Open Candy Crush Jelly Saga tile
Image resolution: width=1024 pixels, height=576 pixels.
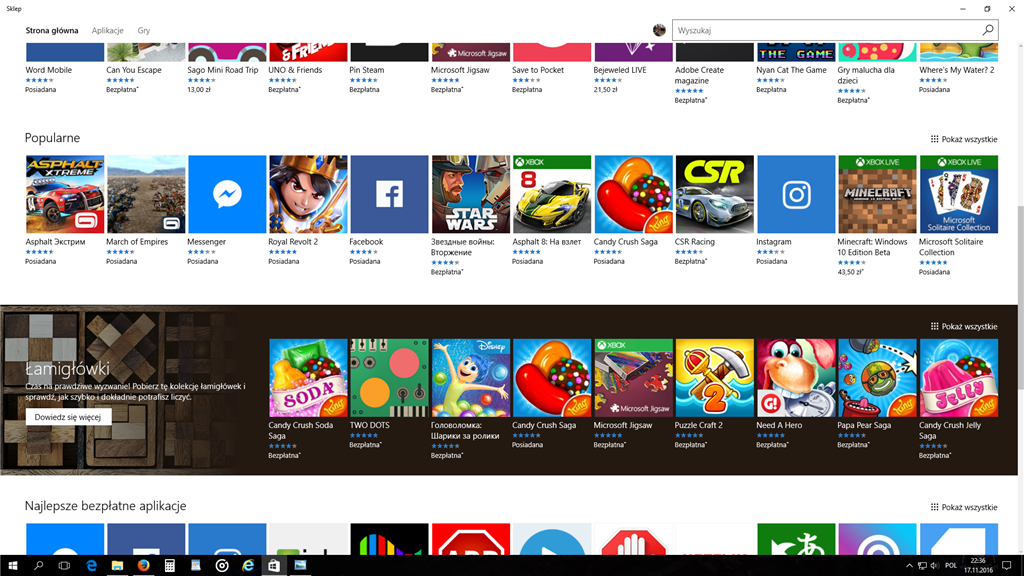[959, 377]
